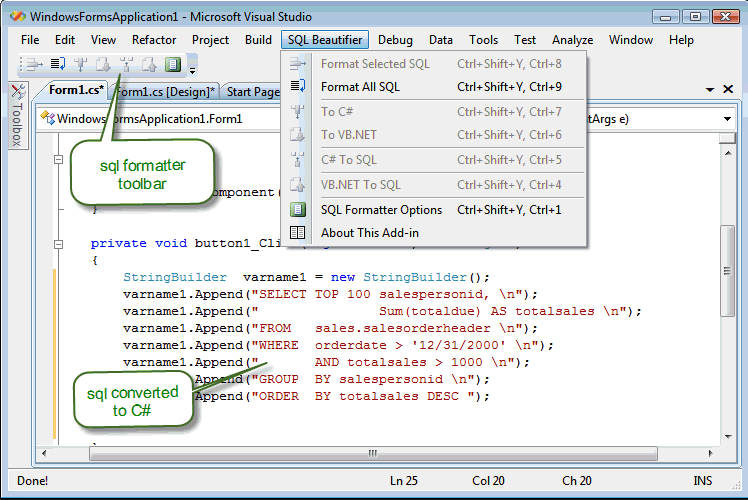Click 'StringBuilder varname1' code line
This screenshot has height=500, width=748.
tap(306, 277)
